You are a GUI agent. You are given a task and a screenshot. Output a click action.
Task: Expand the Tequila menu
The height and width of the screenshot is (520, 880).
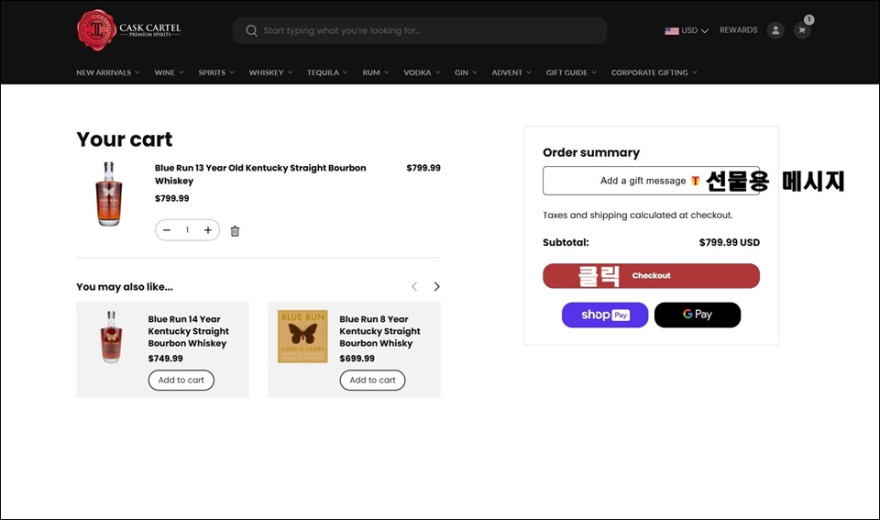click(327, 72)
